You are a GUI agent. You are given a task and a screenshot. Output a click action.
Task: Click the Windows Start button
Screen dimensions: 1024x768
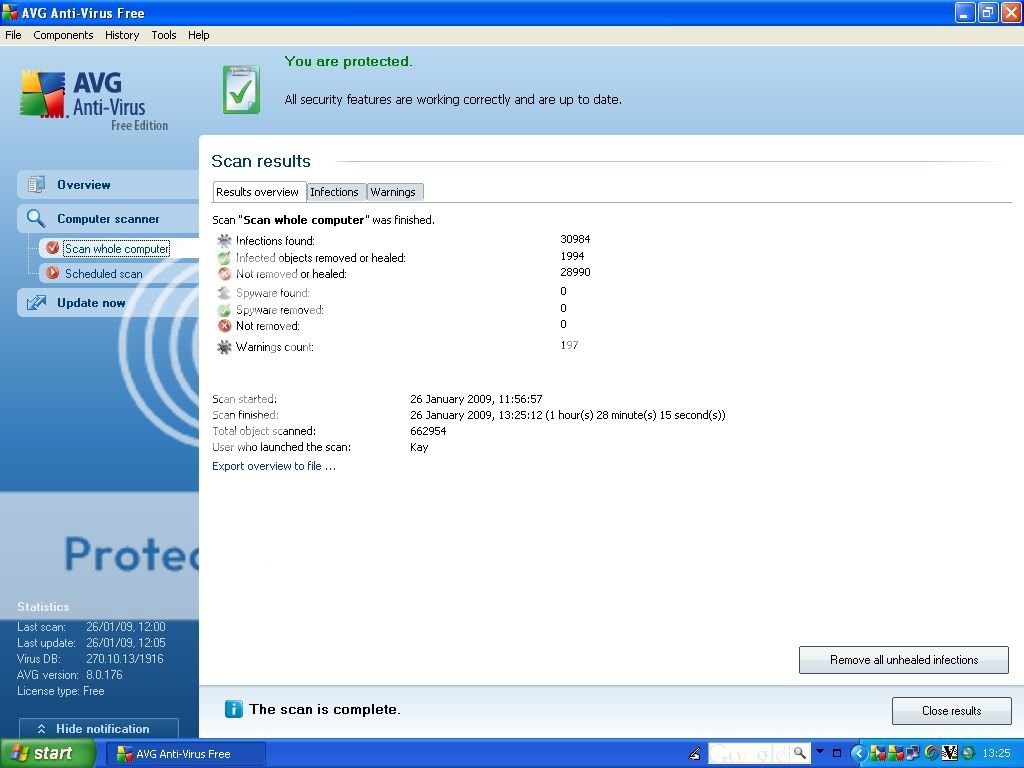coord(46,754)
